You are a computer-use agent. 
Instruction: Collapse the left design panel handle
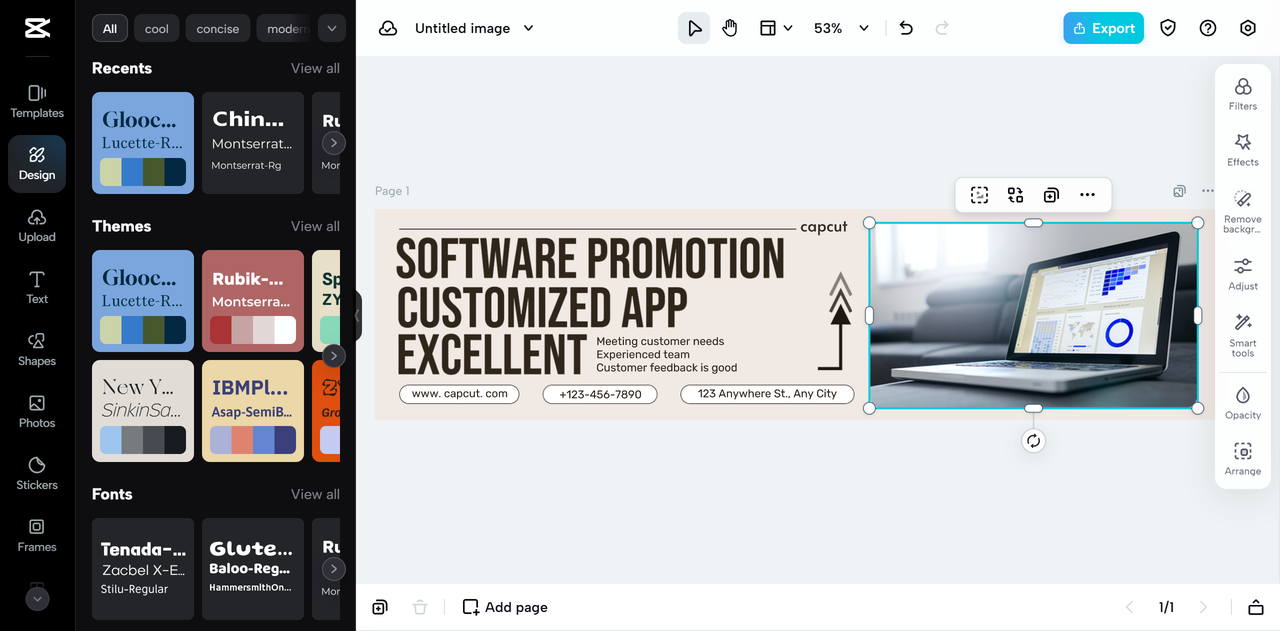[x=358, y=316]
